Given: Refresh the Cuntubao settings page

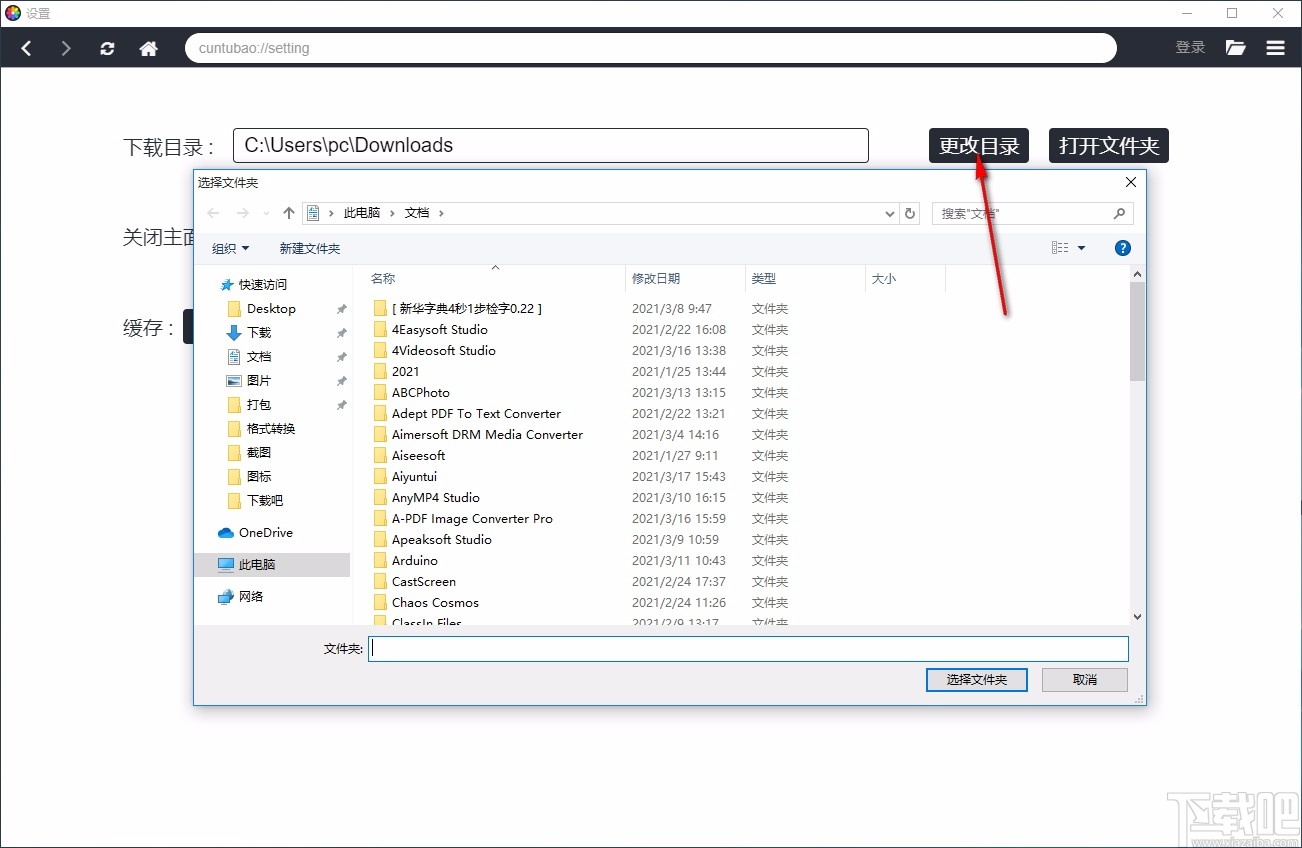Looking at the screenshot, I should tap(107, 48).
